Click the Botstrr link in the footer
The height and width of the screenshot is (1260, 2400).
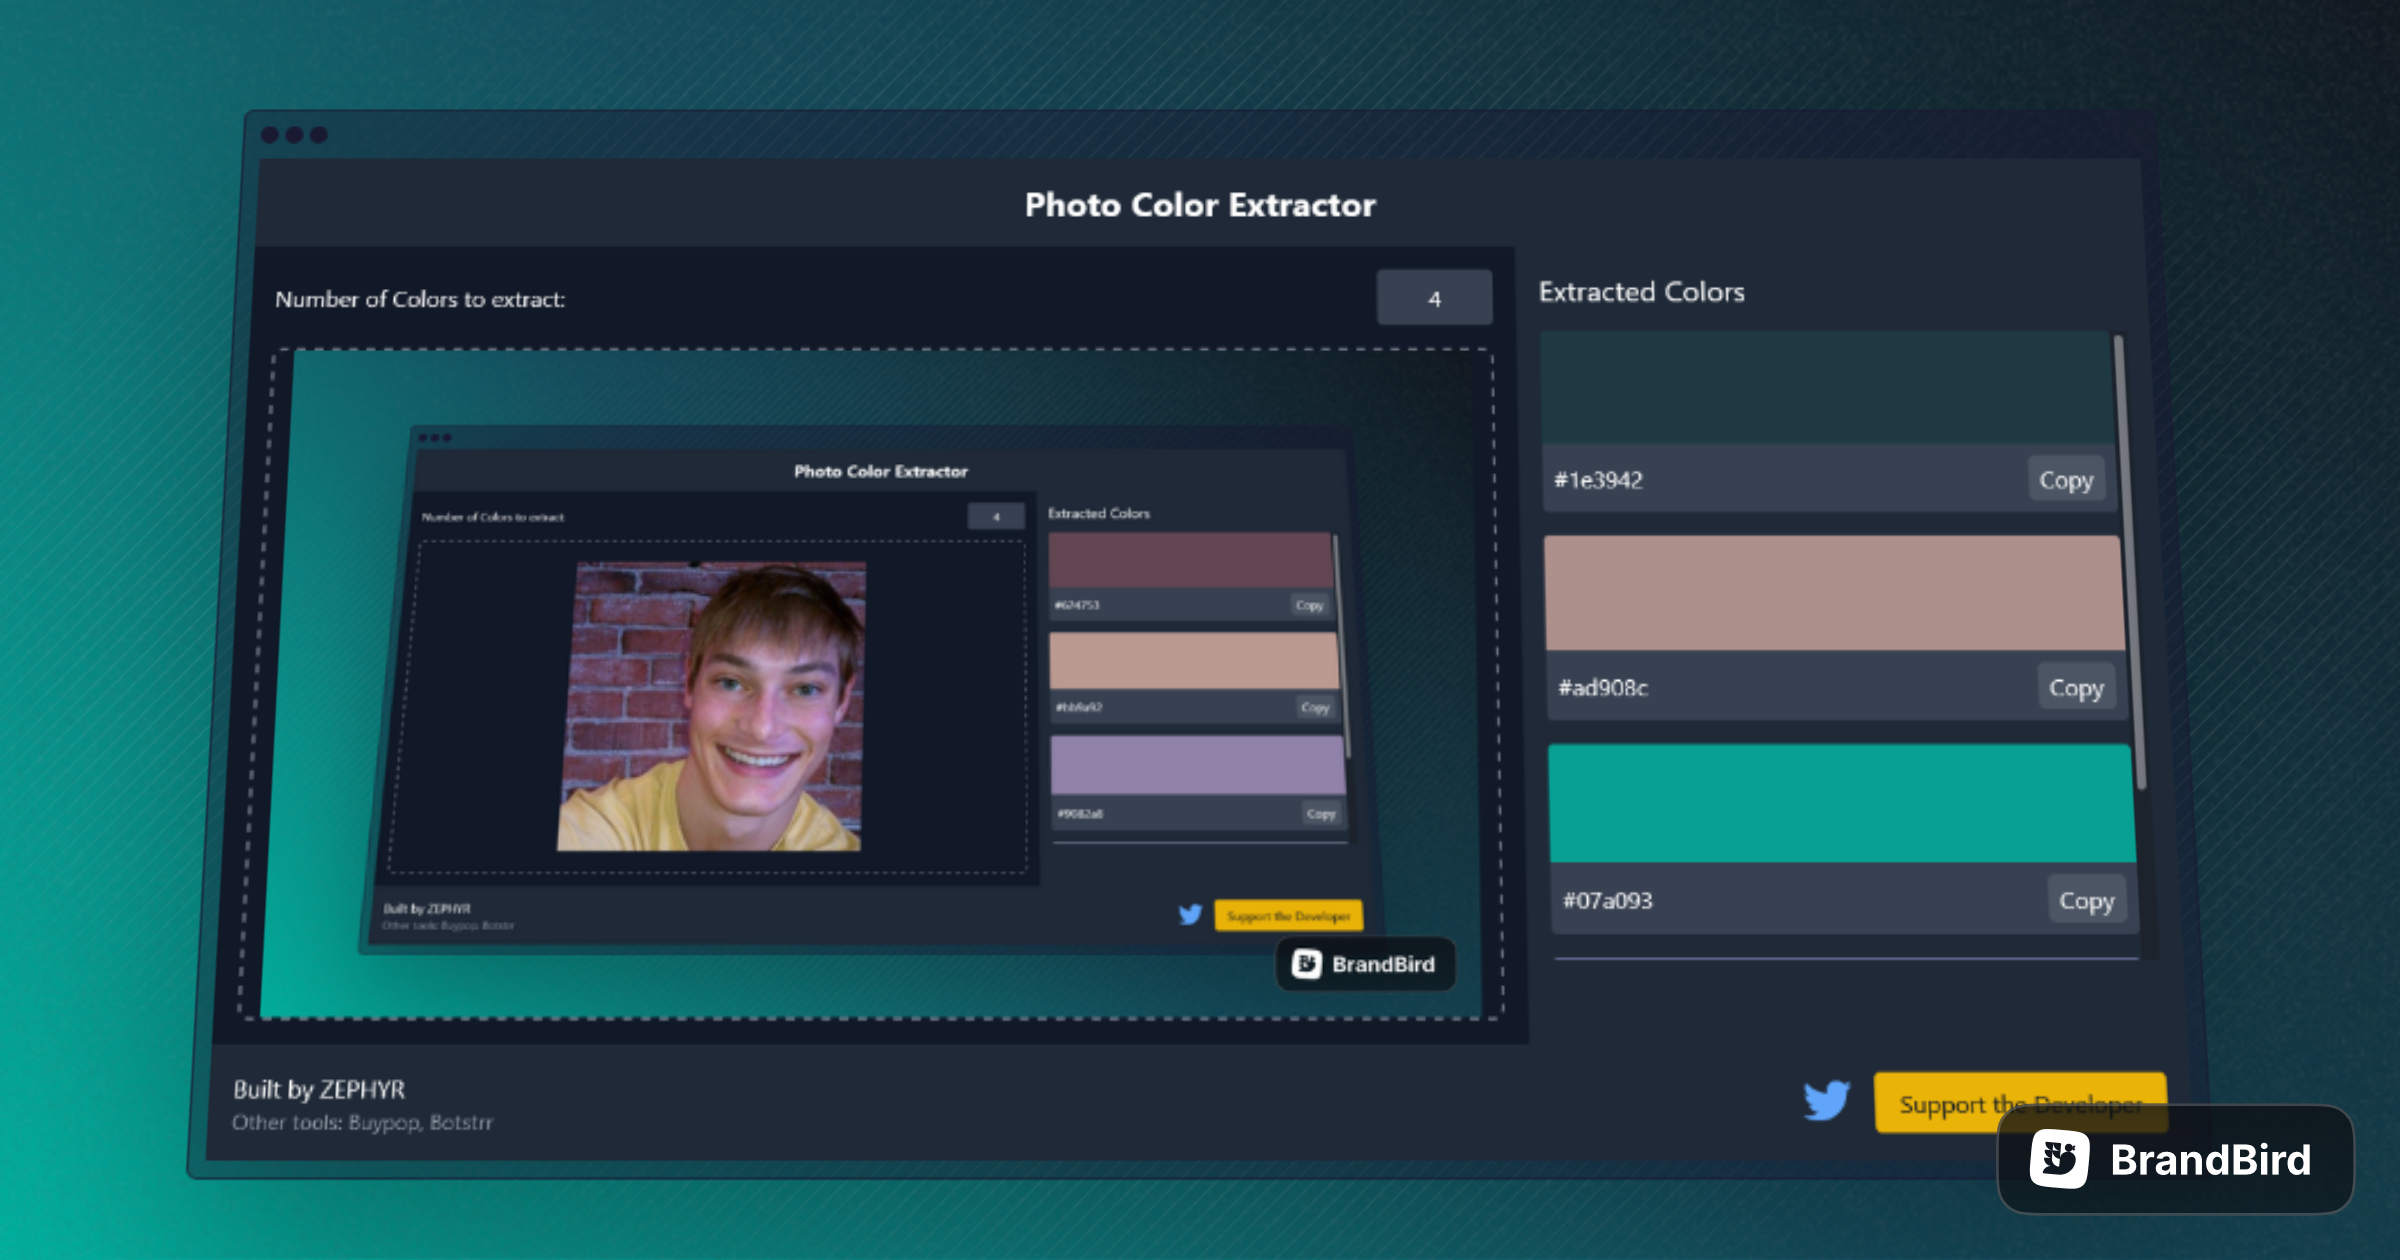click(x=461, y=1122)
